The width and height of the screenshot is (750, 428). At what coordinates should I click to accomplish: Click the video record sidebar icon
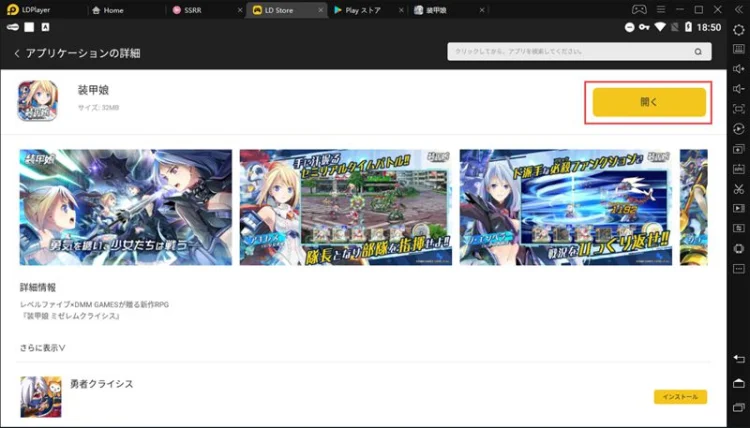click(739, 209)
